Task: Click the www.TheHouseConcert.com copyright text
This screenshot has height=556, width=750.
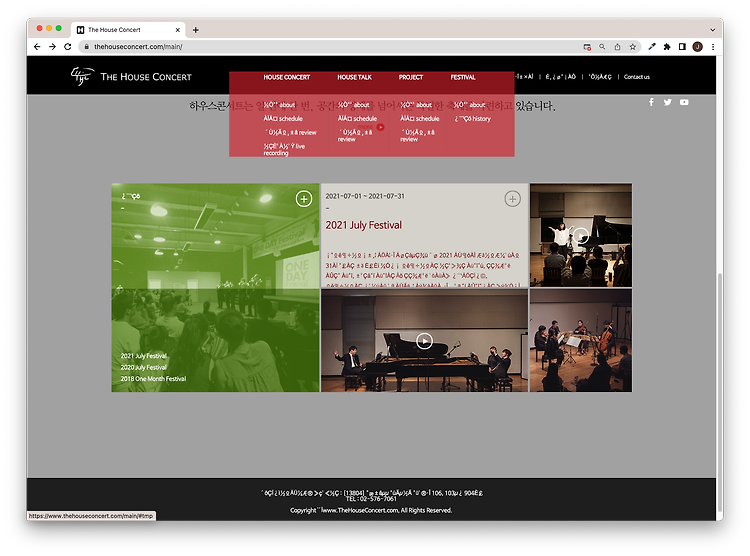Action: pos(371,511)
